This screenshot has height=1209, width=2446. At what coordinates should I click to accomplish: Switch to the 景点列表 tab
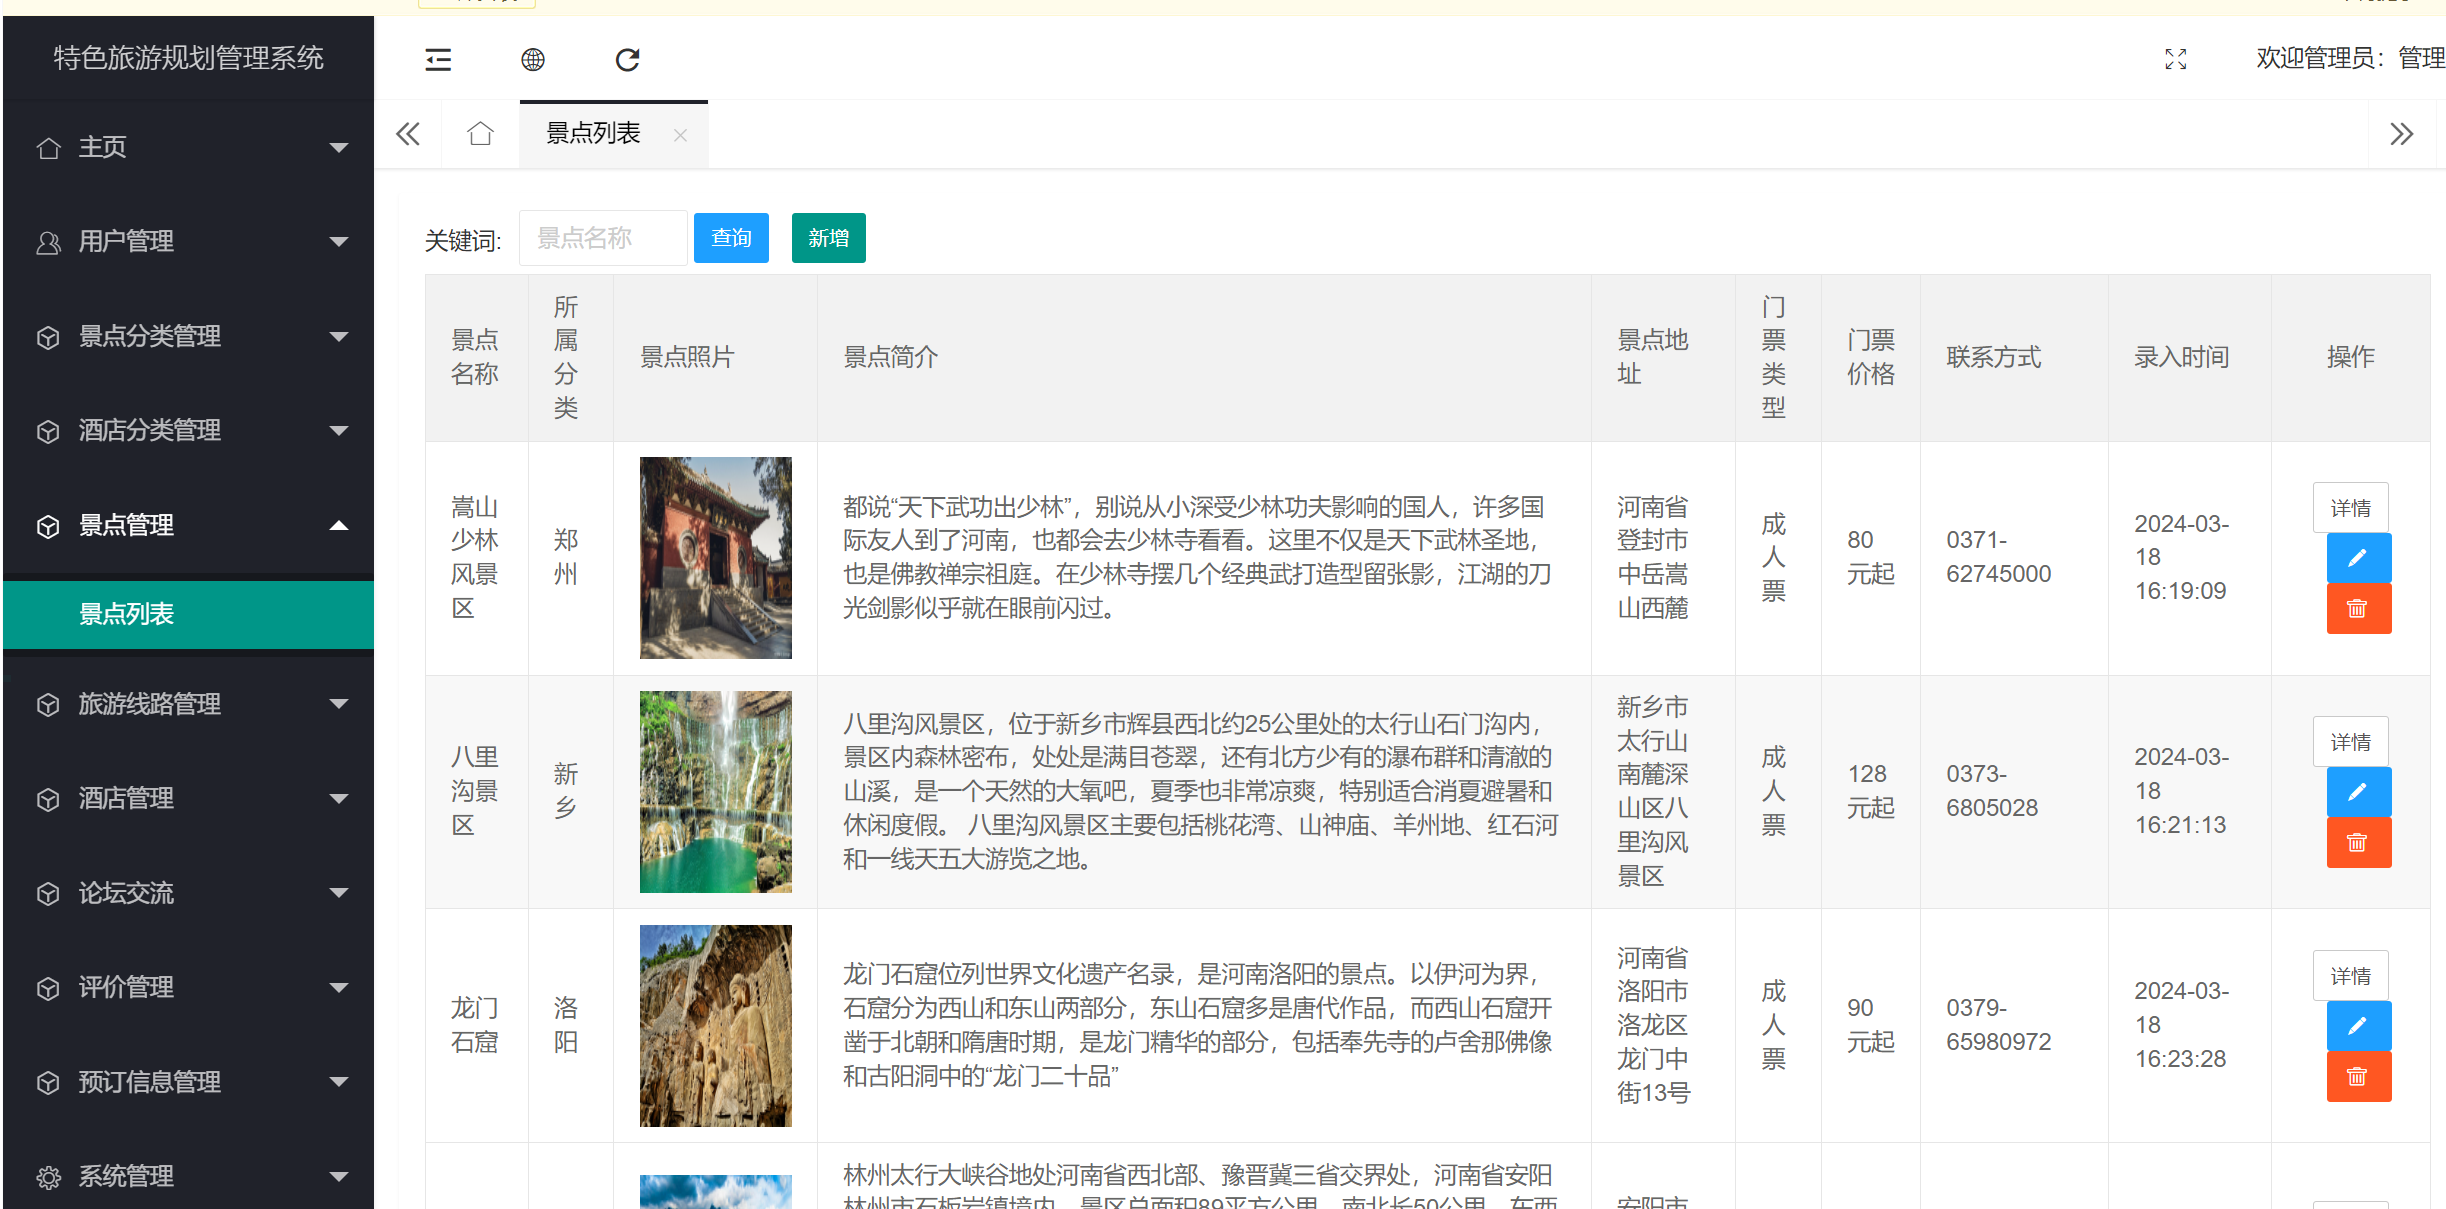click(593, 133)
